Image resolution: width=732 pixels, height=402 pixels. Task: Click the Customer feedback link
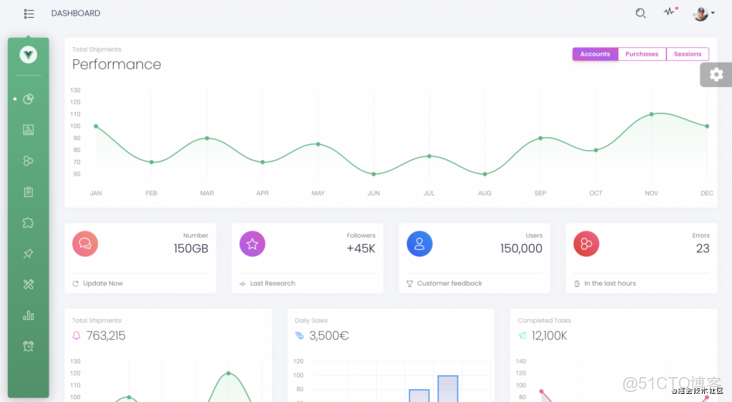click(450, 283)
